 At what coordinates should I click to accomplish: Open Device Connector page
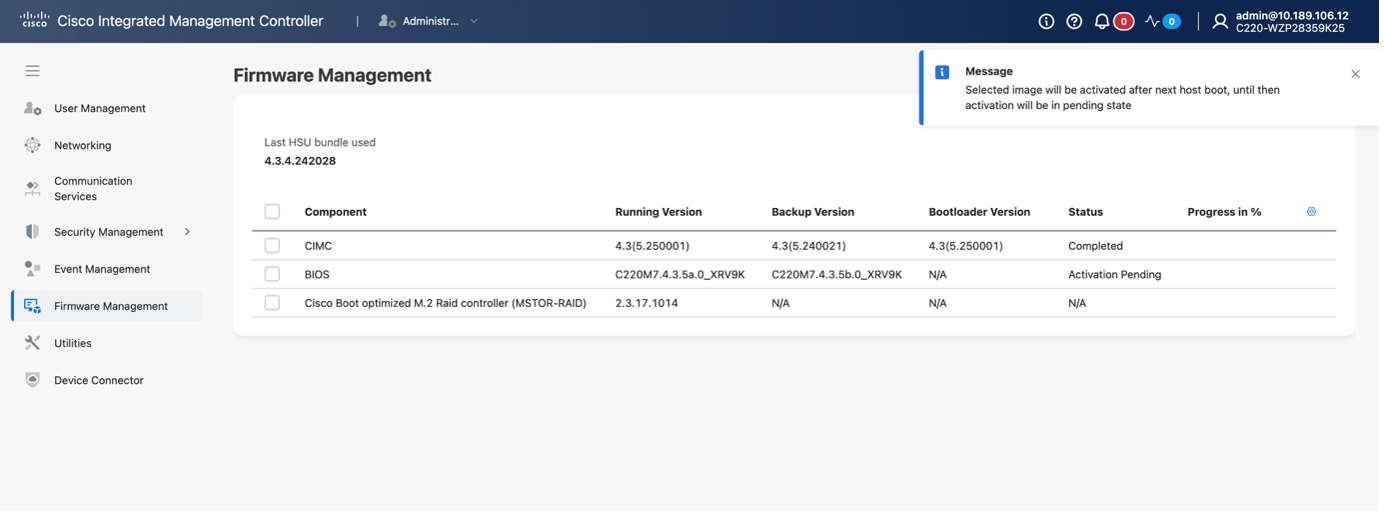(98, 380)
